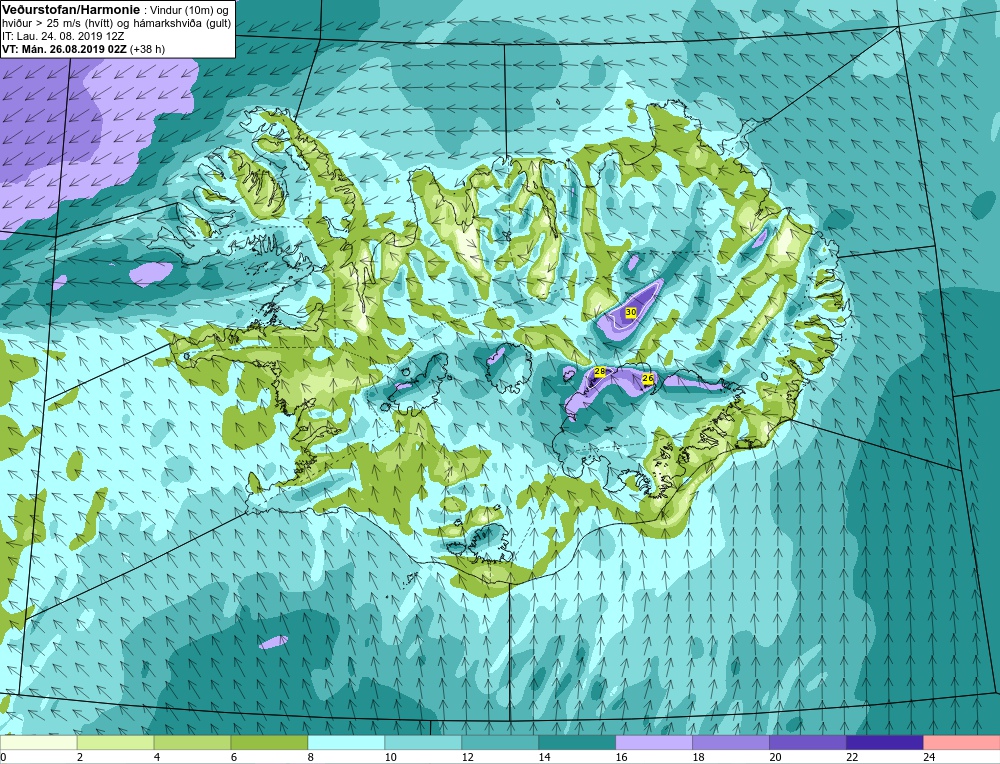
Task: Click the legend scale number 0
Action: click(x=4, y=757)
